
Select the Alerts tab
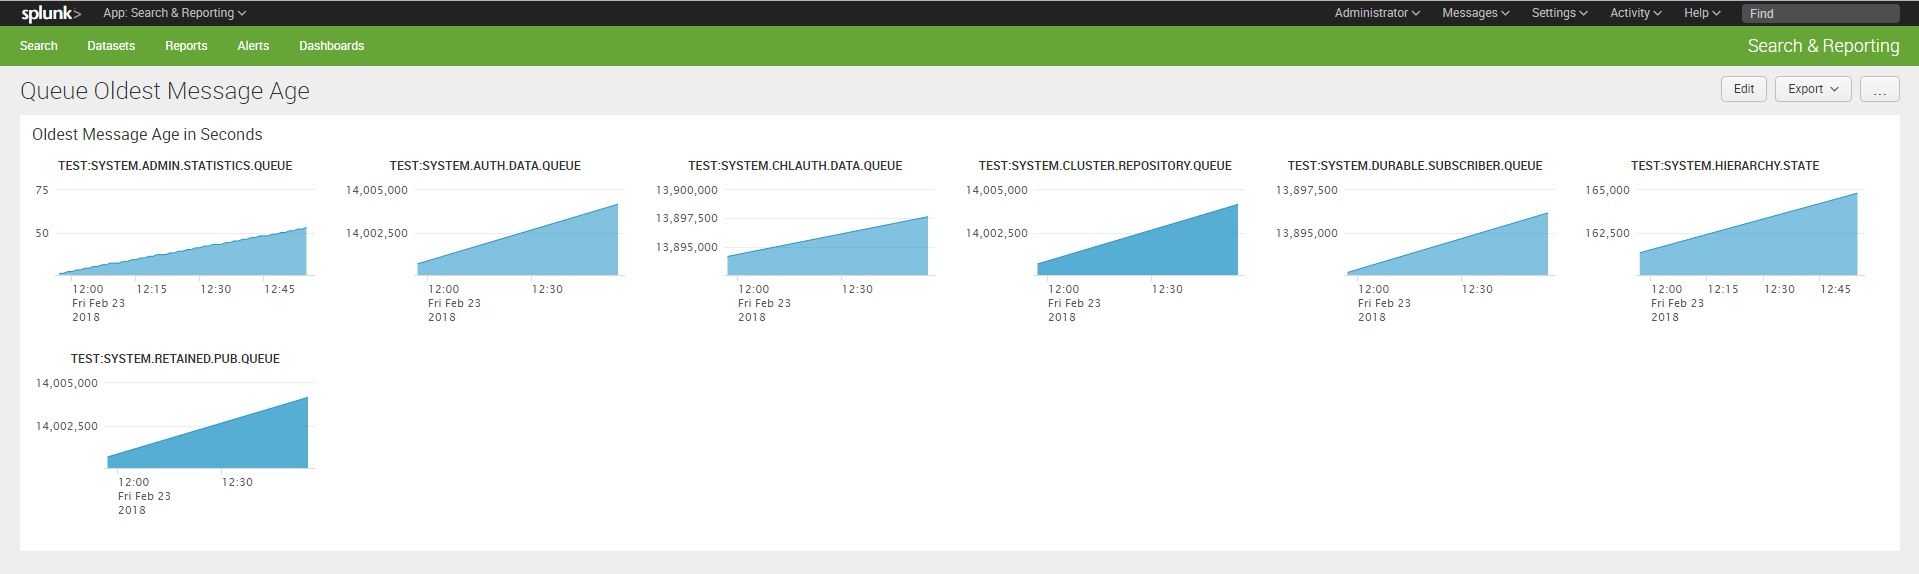pyautogui.click(x=253, y=46)
